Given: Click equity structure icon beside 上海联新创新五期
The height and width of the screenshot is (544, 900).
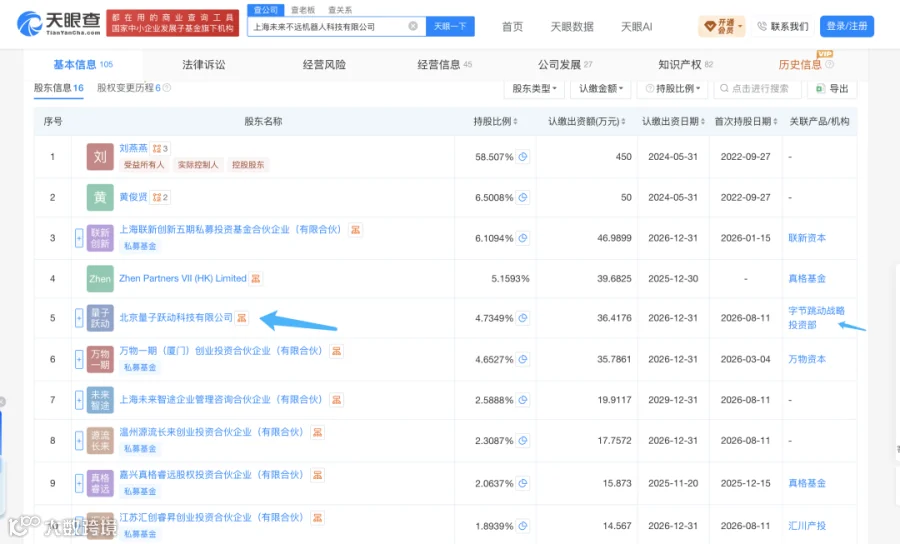Looking at the screenshot, I should coord(356,230).
